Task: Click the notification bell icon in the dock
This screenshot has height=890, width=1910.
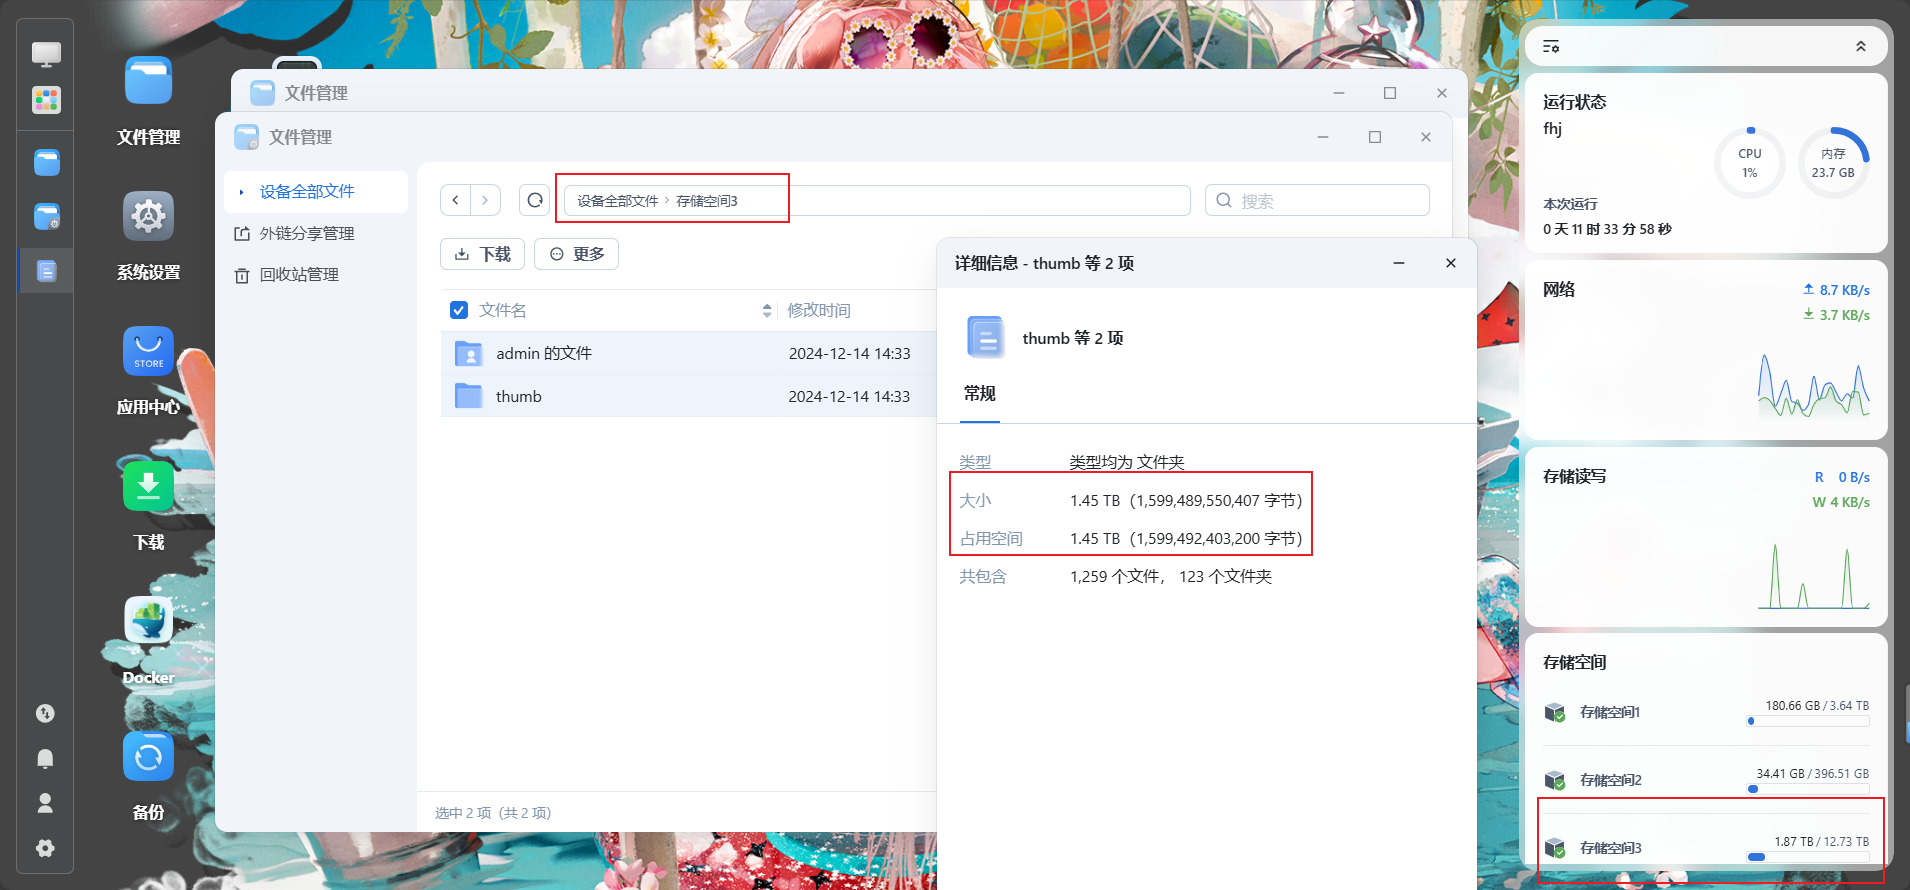Action: pyautogui.click(x=45, y=758)
